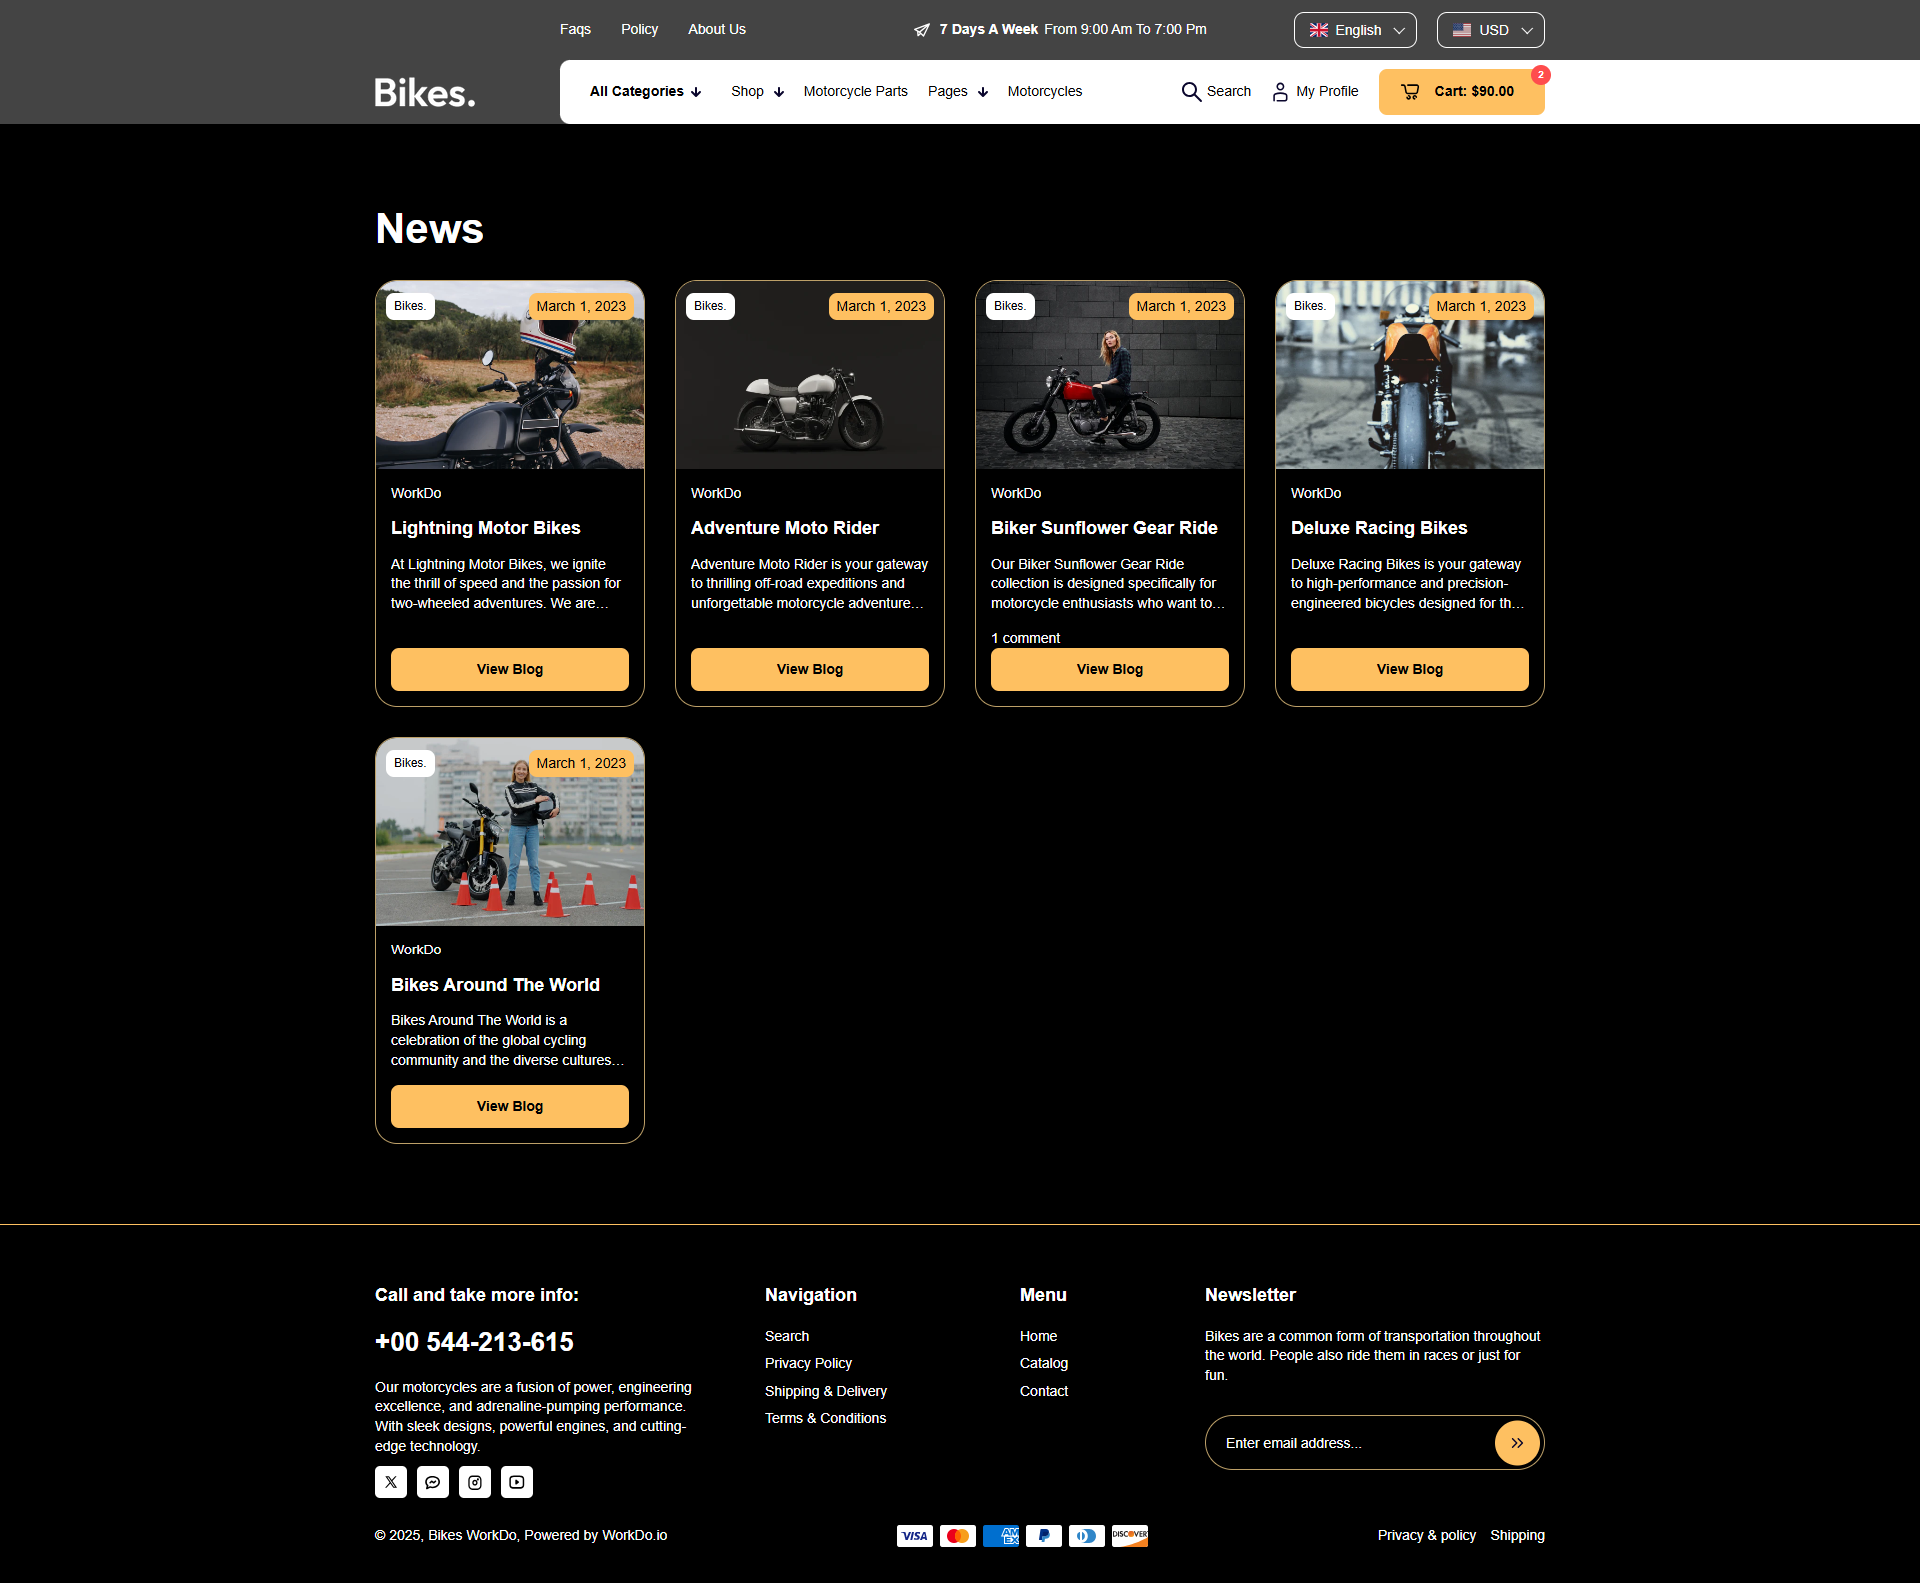Viewport: 1920px width, 1584px height.
Task: Select the About Us menu item
Action: [716, 29]
